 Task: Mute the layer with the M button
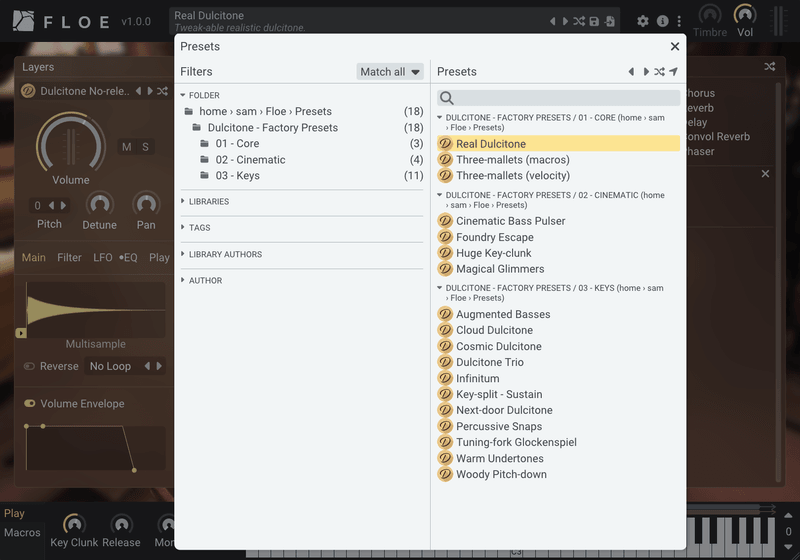coord(127,147)
